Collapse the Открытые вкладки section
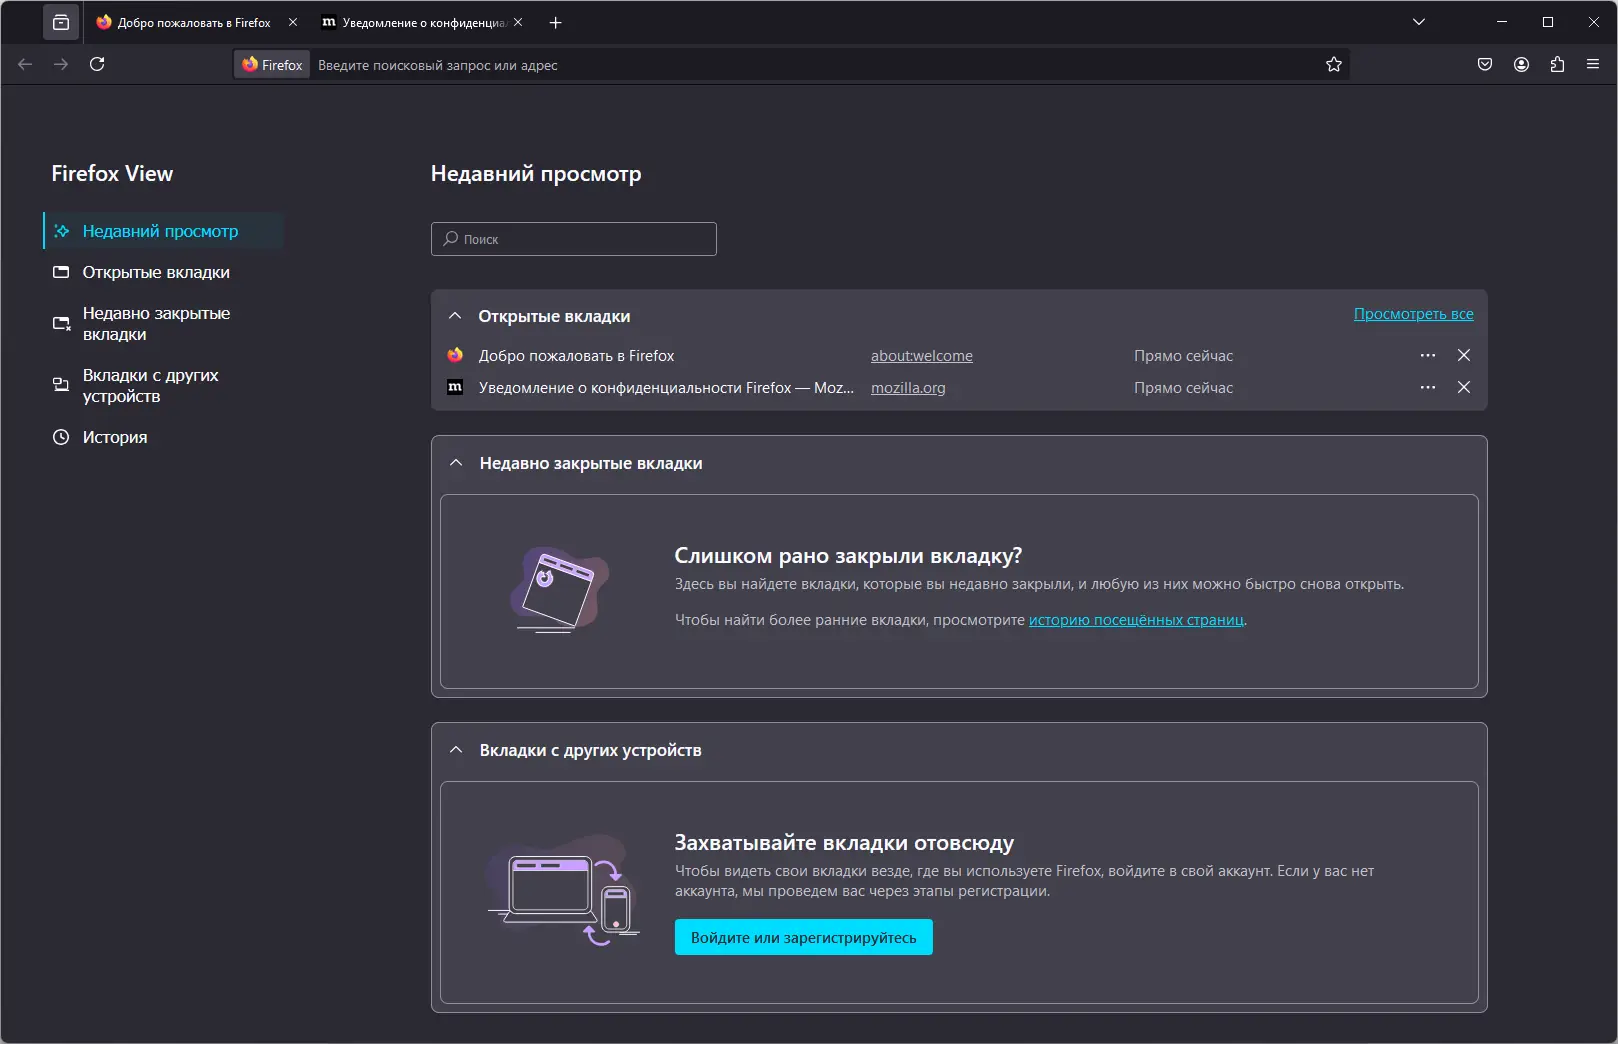The width and height of the screenshot is (1618, 1044). point(455,316)
